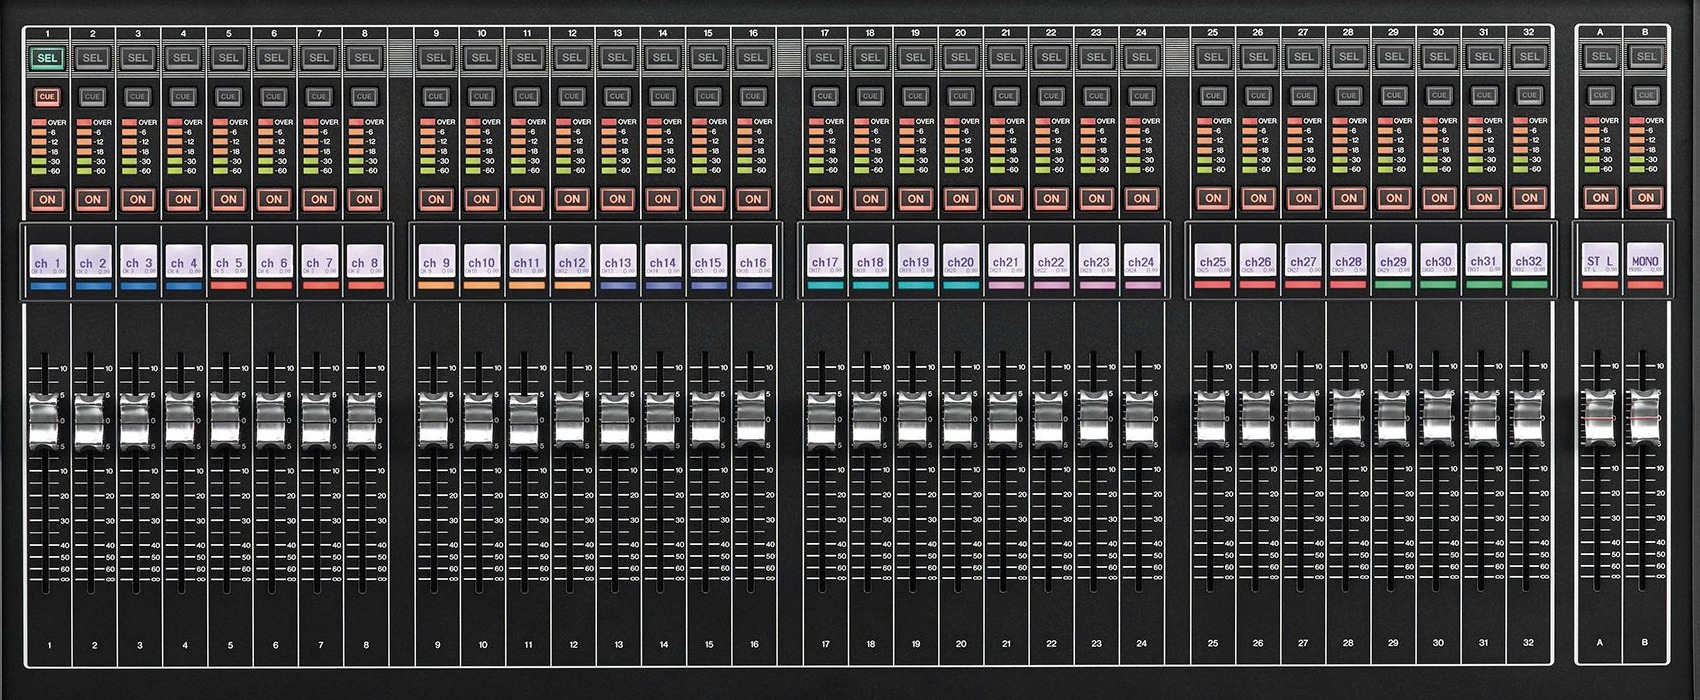
Task: Click SEL for channel 27
Action: click(x=1303, y=56)
